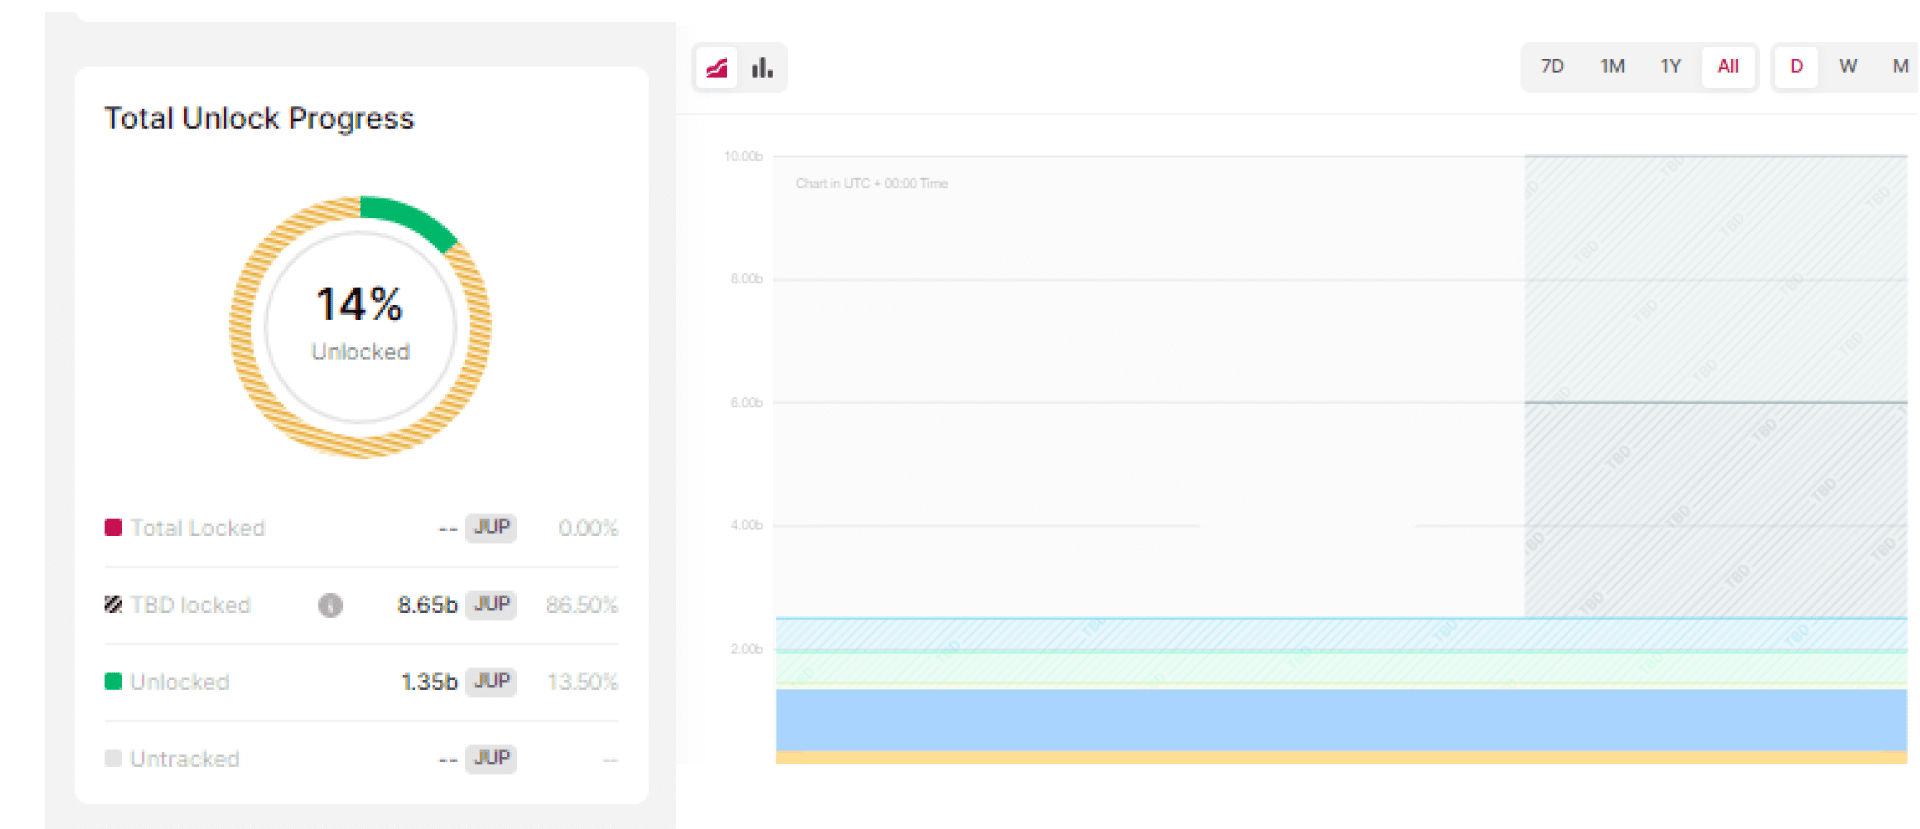The height and width of the screenshot is (829, 1920).
Task: Switch to monthly M interval
Action: pos(1900,67)
